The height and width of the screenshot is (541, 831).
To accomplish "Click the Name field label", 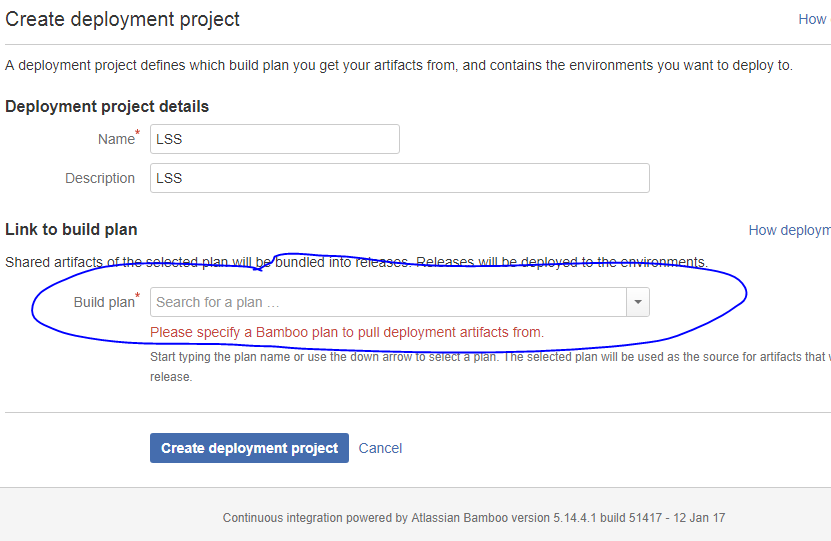I will 116,139.
